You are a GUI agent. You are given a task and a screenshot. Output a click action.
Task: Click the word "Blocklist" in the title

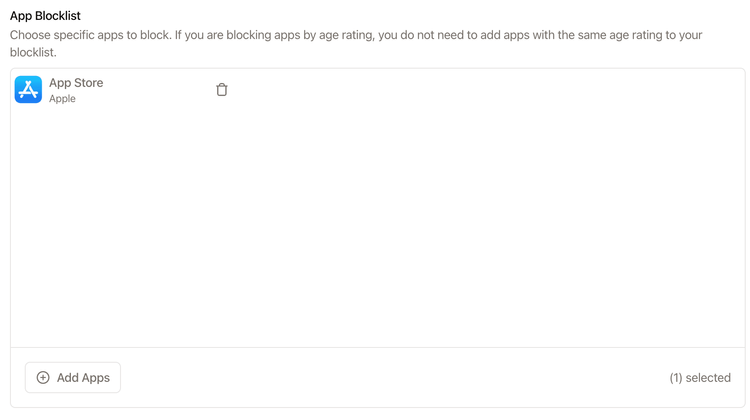[58, 16]
